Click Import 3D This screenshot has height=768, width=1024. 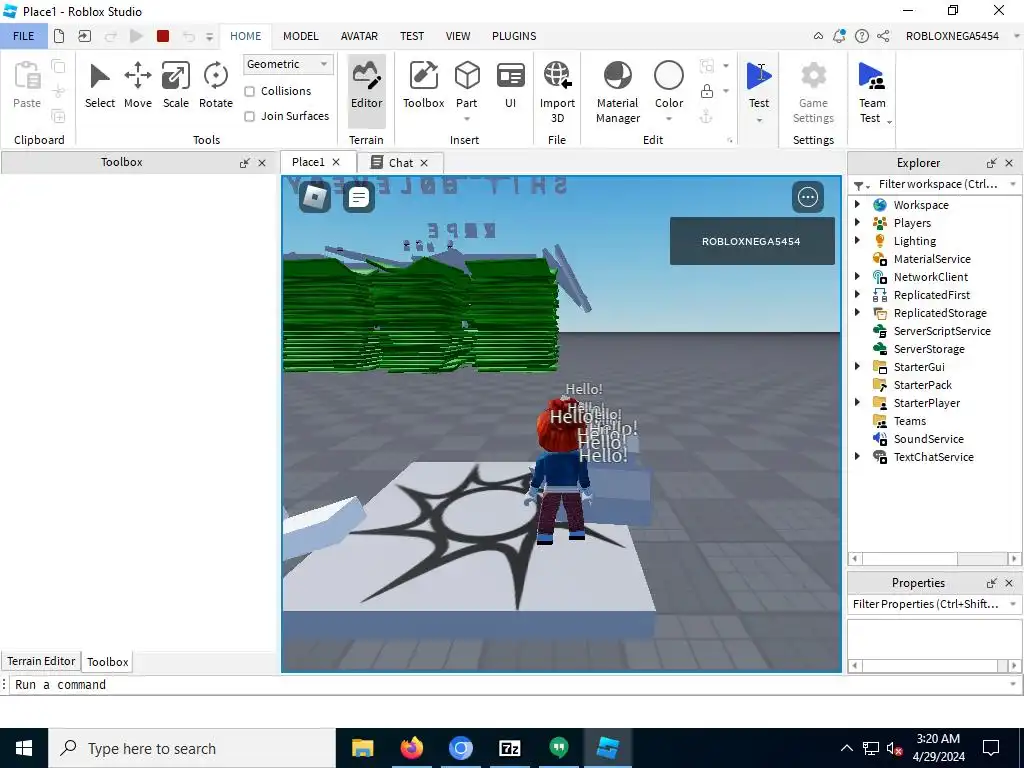557,91
